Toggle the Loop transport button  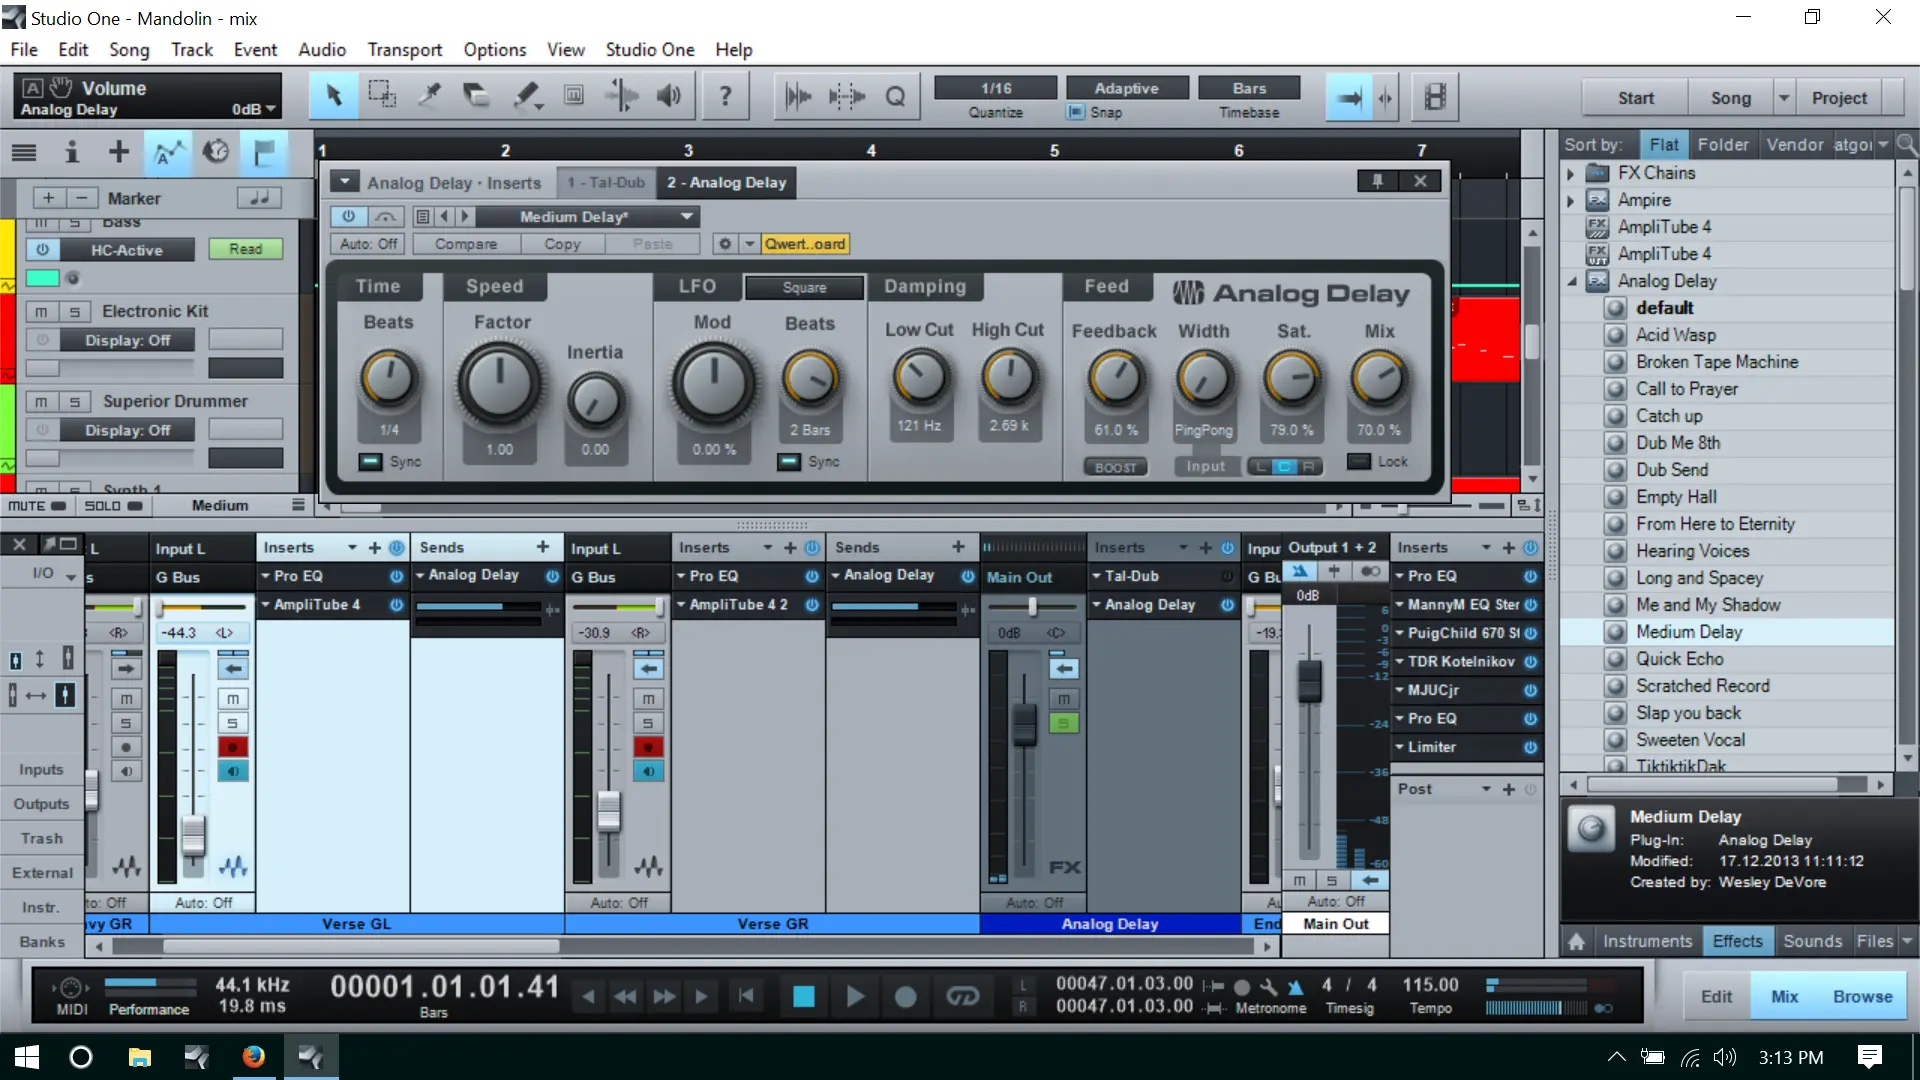point(962,996)
